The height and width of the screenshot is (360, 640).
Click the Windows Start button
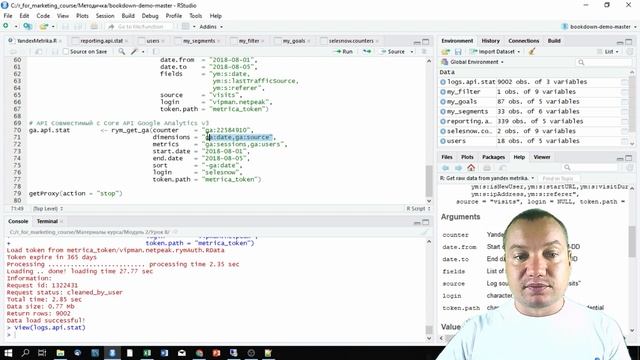[x=8, y=353]
